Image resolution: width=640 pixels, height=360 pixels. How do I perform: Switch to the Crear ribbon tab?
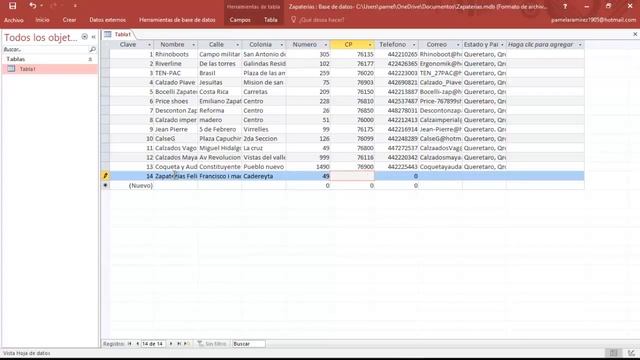(x=69, y=20)
